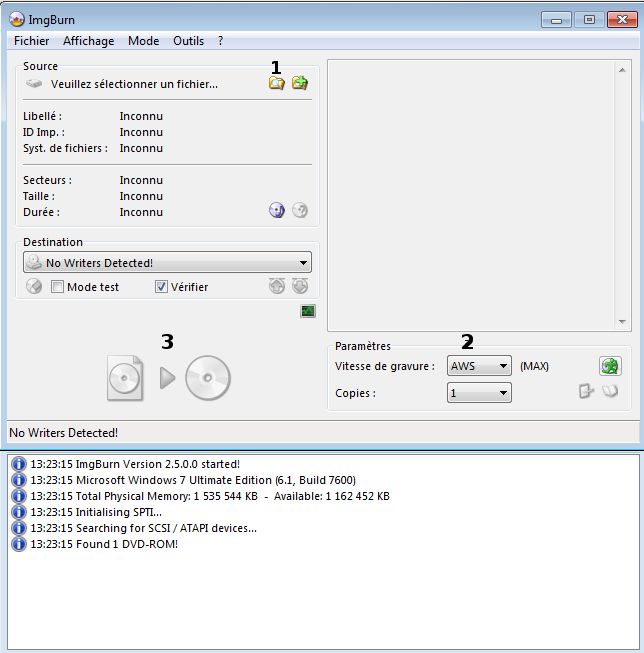Click 'Veuillez sélectionner un fichier...' source text

pos(134,84)
